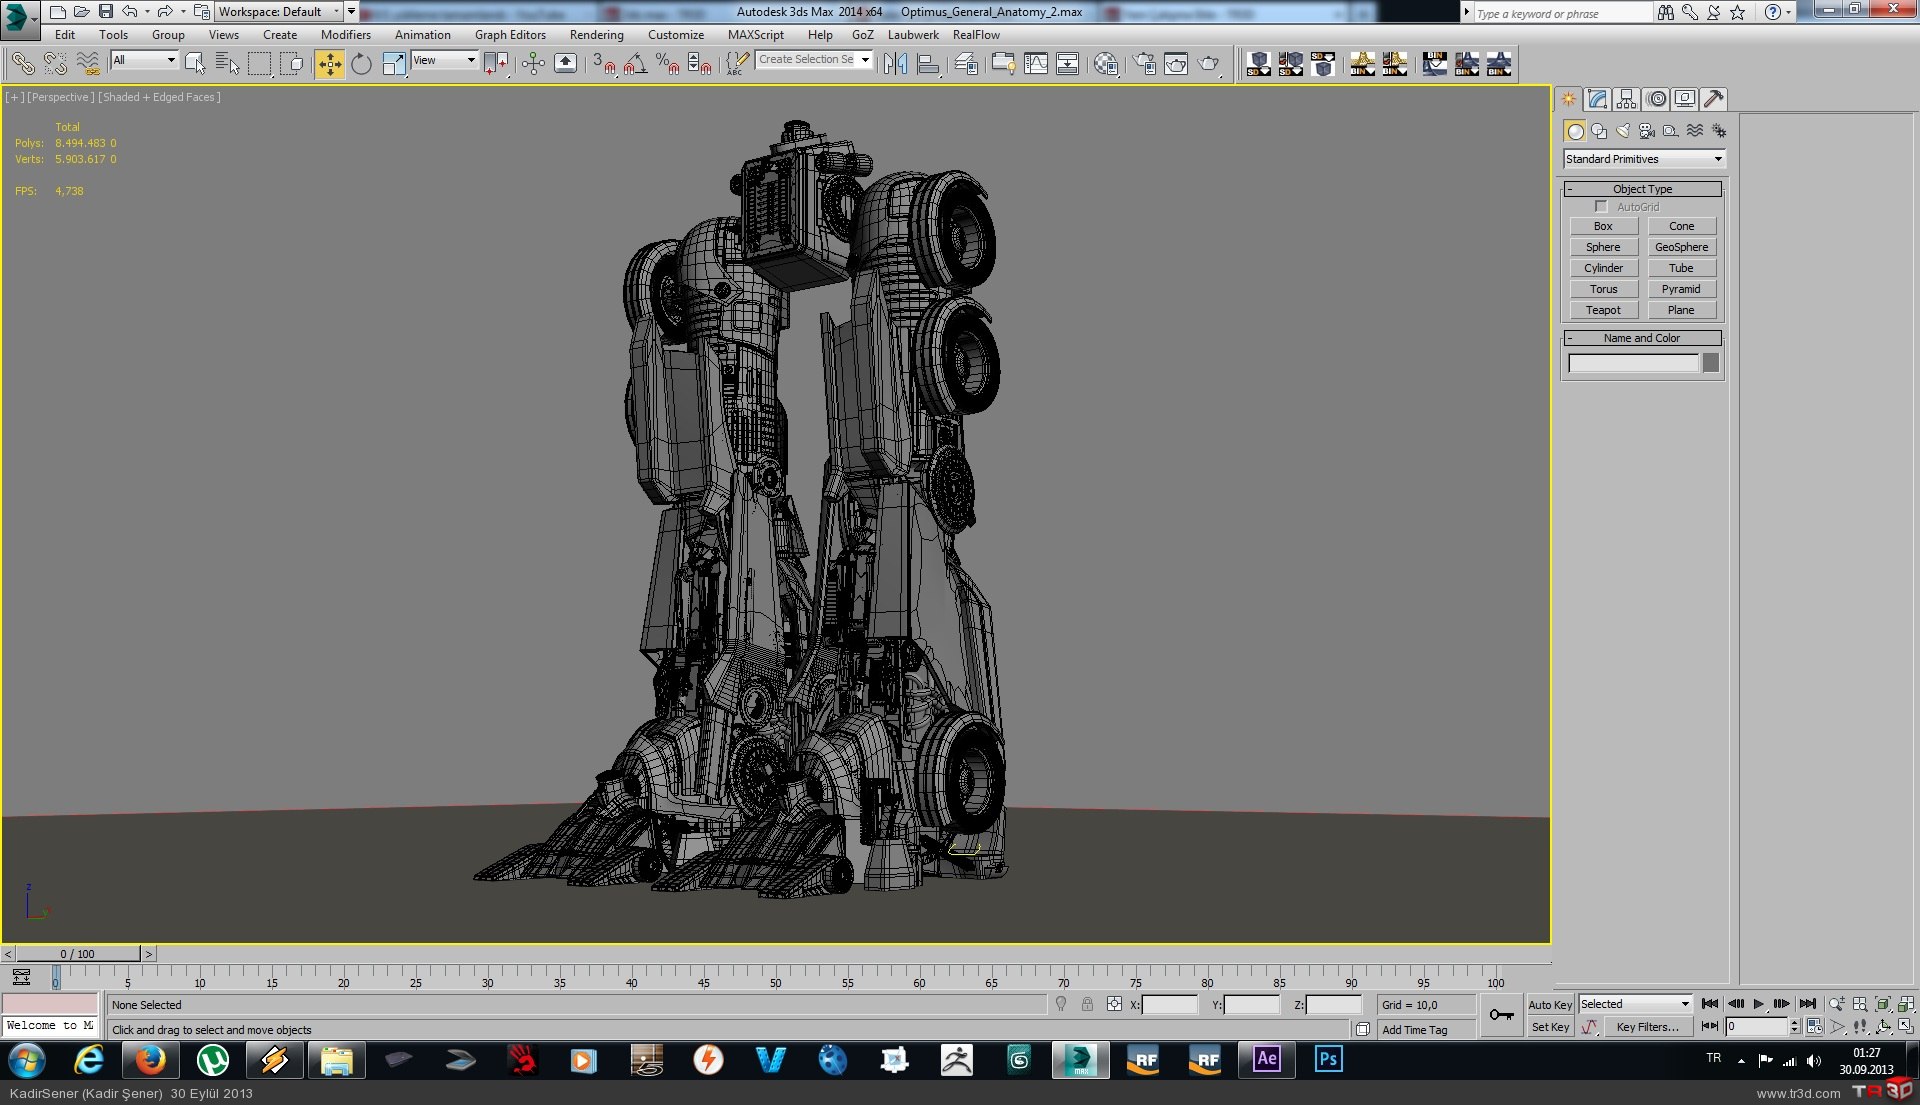The image size is (1920, 1105).
Task: Open Photoshop from the taskbar
Action: tap(1328, 1059)
